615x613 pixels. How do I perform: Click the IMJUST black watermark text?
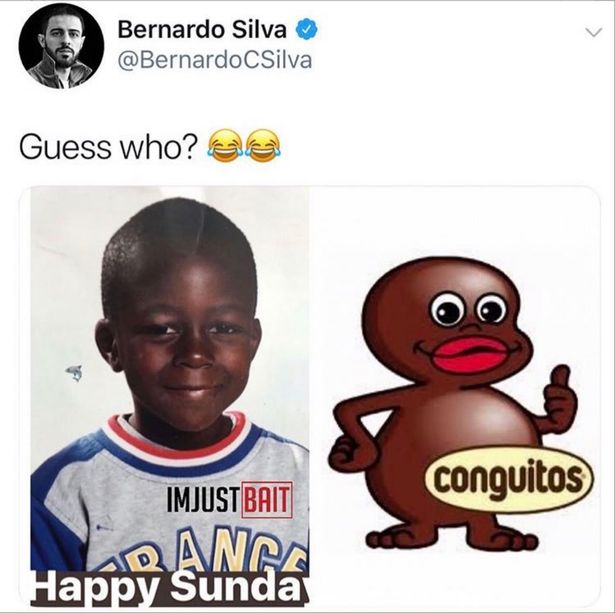(202, 500)
